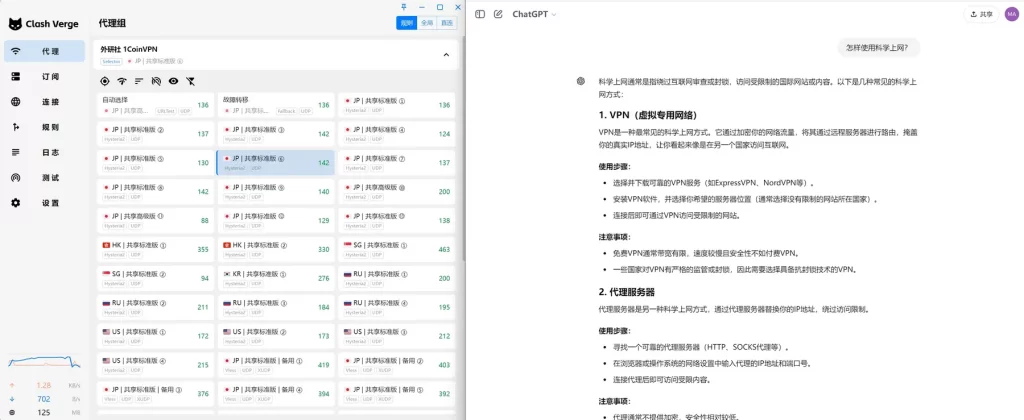
Task: Choose the JP 共享标准版 | 备用 ① node
Action: pyautogui.click(x=276, y=364)
